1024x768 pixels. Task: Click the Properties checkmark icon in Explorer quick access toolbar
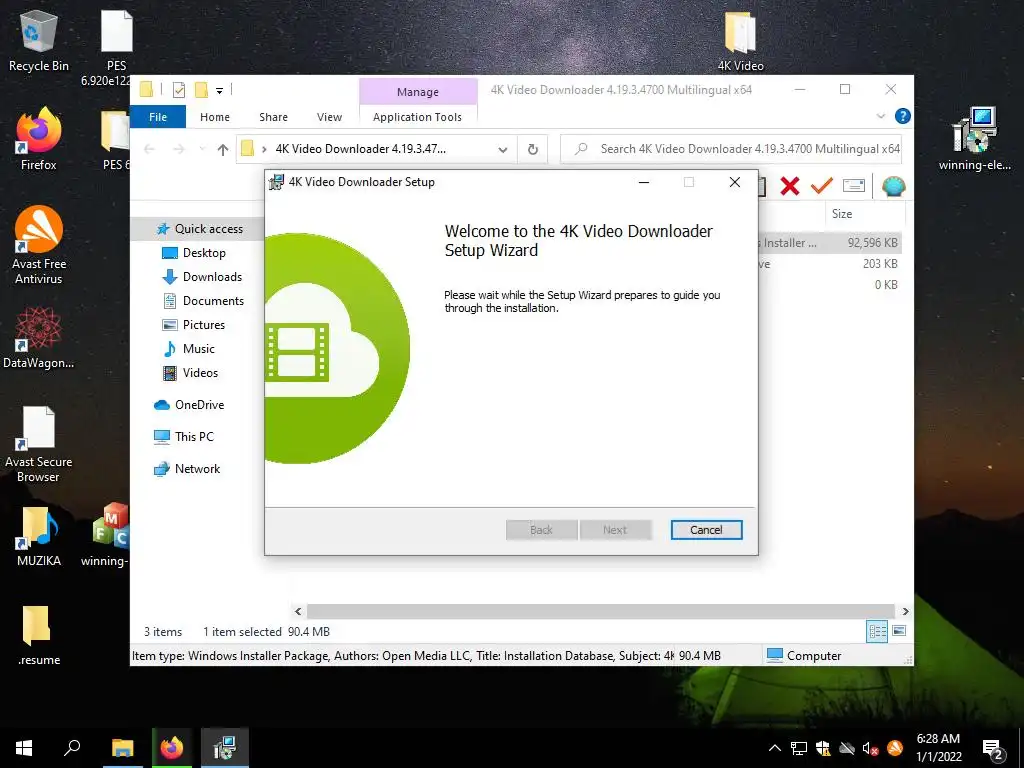pyautogui.click(x=178, y=90)
